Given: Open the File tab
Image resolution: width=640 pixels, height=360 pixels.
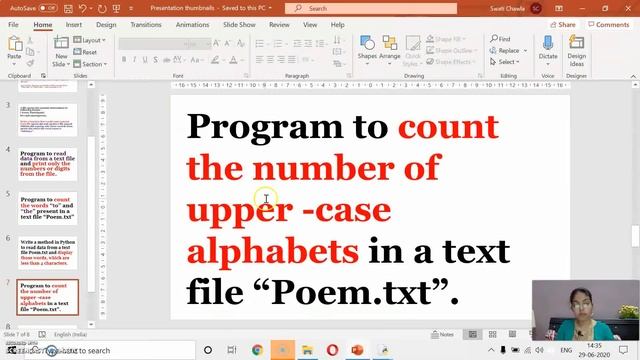Looking at the screenshot, I should pos(13,24).
